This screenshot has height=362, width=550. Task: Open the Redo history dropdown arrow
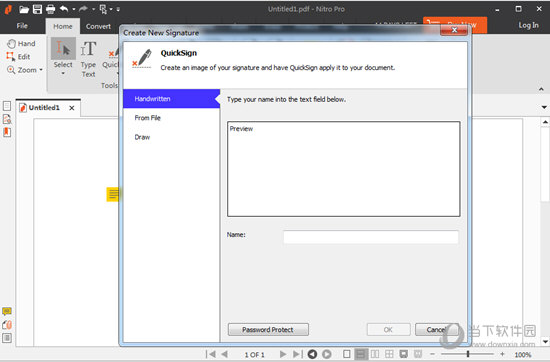(93, 9)
